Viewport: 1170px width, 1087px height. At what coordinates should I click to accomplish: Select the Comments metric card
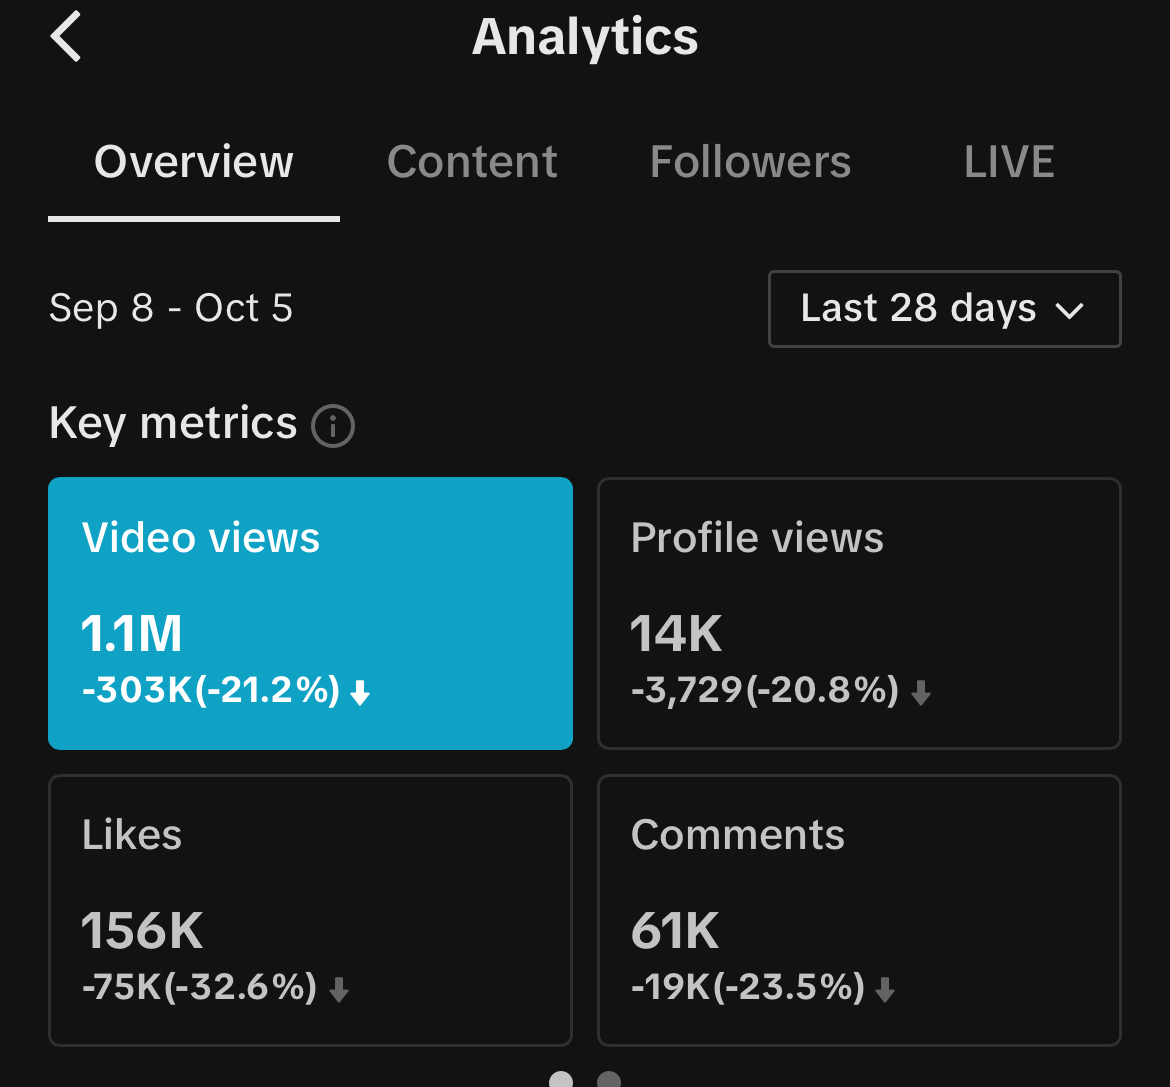[859, 910]
